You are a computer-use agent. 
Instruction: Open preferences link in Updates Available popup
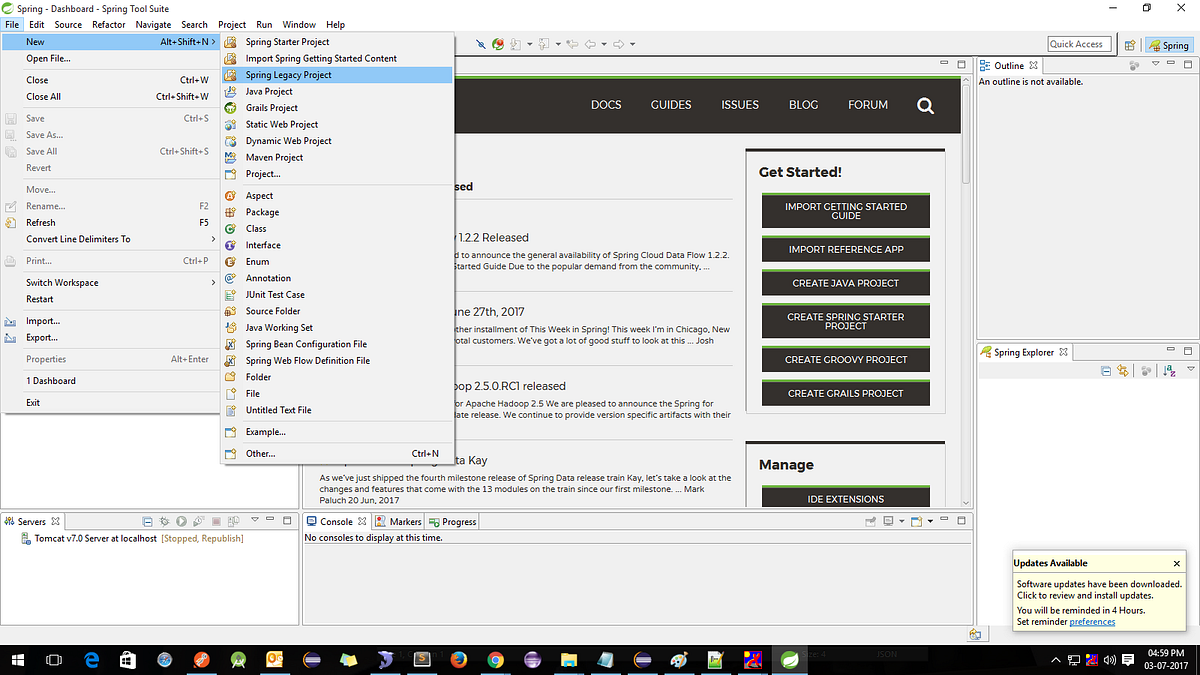tap(1091, 621)
